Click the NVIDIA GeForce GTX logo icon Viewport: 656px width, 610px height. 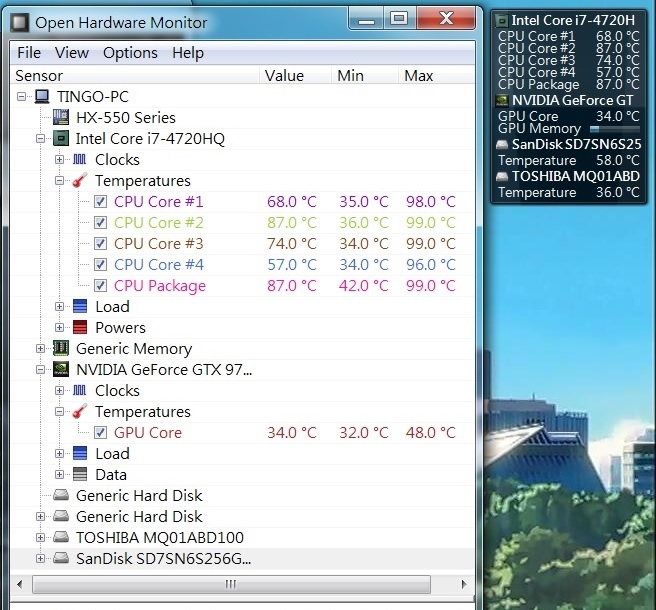61,369
